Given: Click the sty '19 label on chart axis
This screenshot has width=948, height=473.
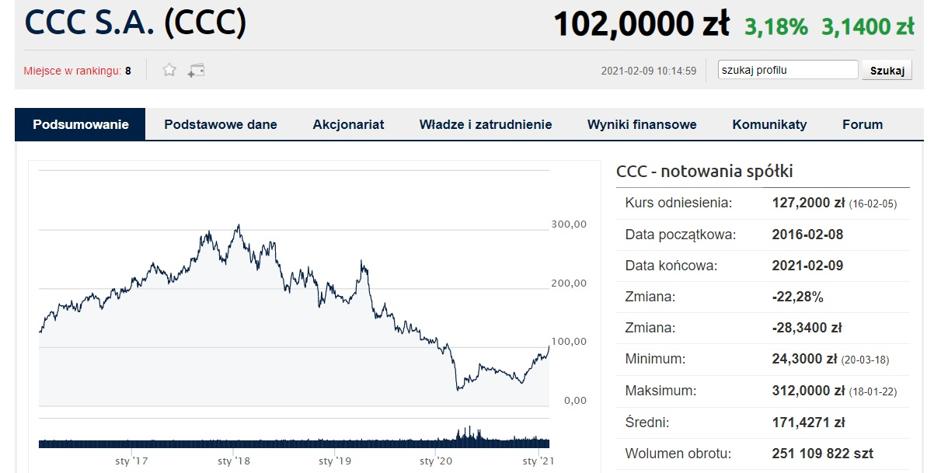Looking at the screenshot, I should tap(335, 461).
